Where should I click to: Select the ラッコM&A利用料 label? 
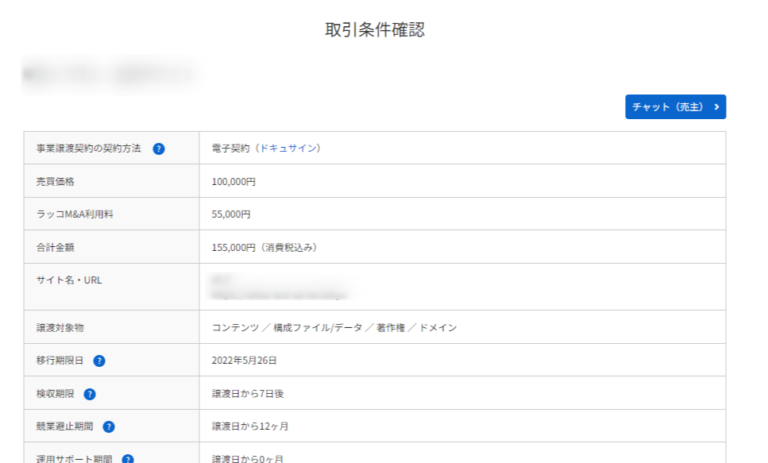tap(74, 214)
